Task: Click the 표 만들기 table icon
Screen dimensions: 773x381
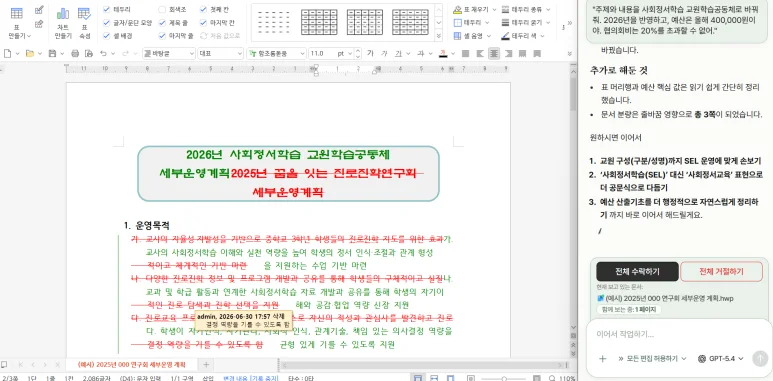Action: coord(17,13)
